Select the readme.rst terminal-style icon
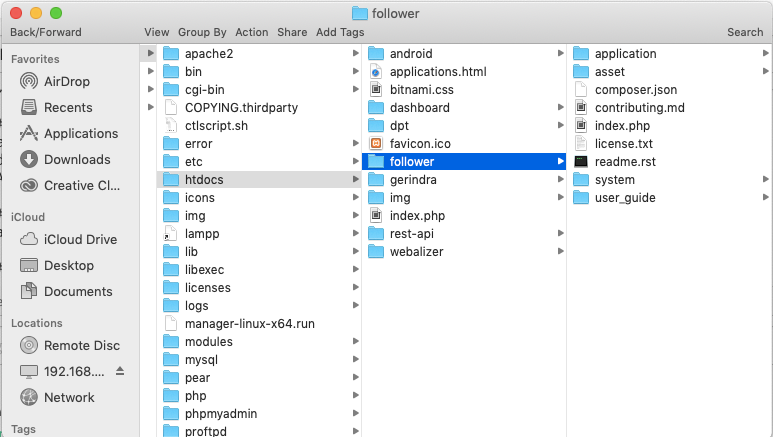 pos(581,161)
